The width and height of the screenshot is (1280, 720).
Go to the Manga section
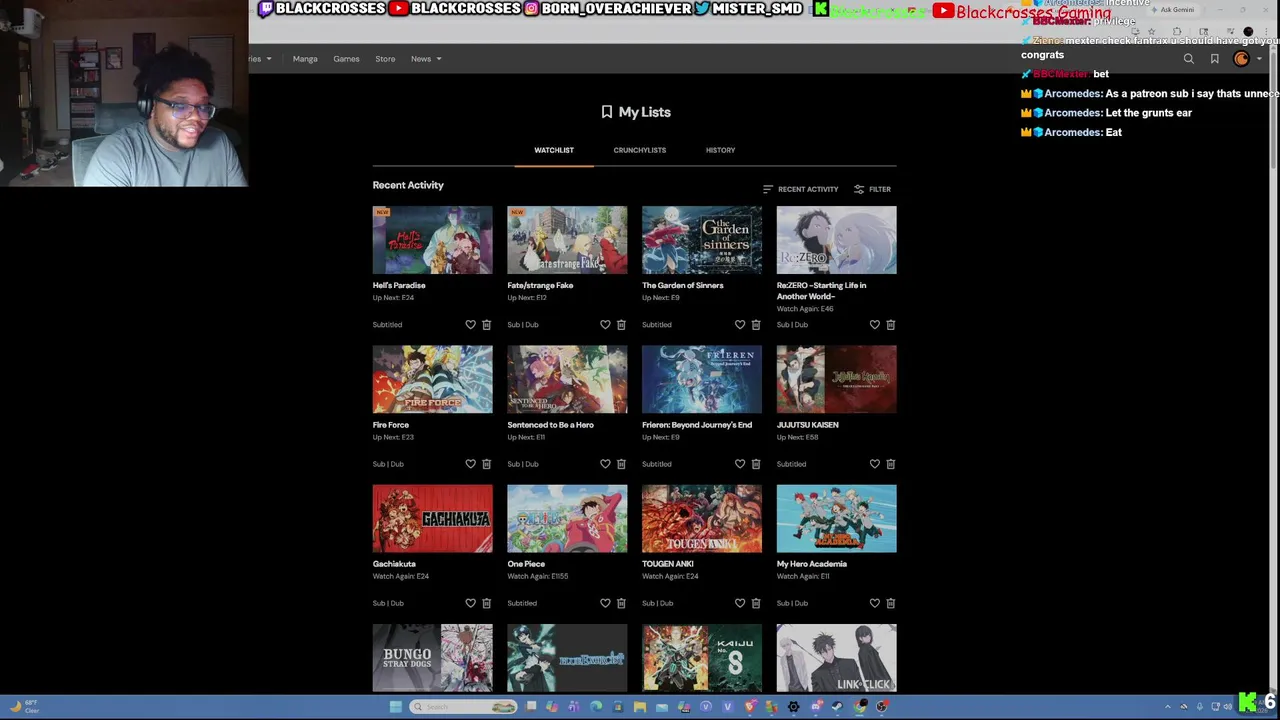tap(305, 59)
